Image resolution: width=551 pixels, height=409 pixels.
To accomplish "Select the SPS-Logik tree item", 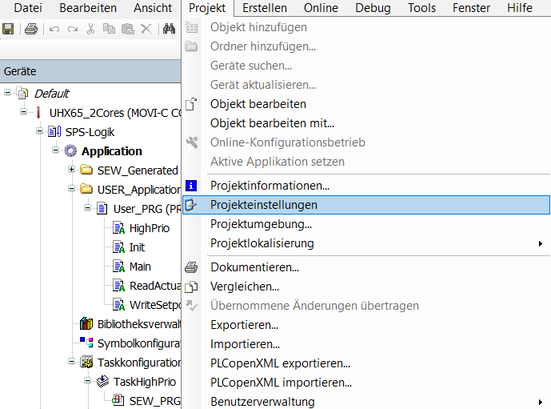I will point(90,132).
